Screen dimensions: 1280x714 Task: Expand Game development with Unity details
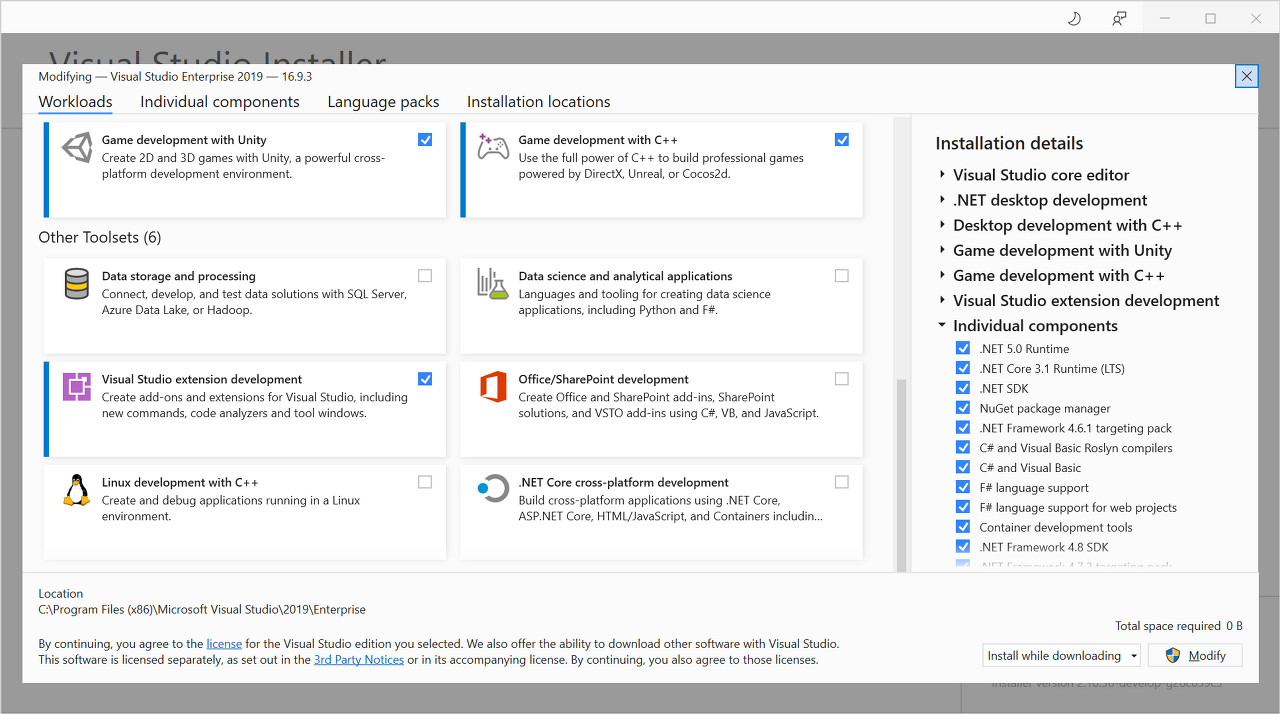(x=942, y=250)
